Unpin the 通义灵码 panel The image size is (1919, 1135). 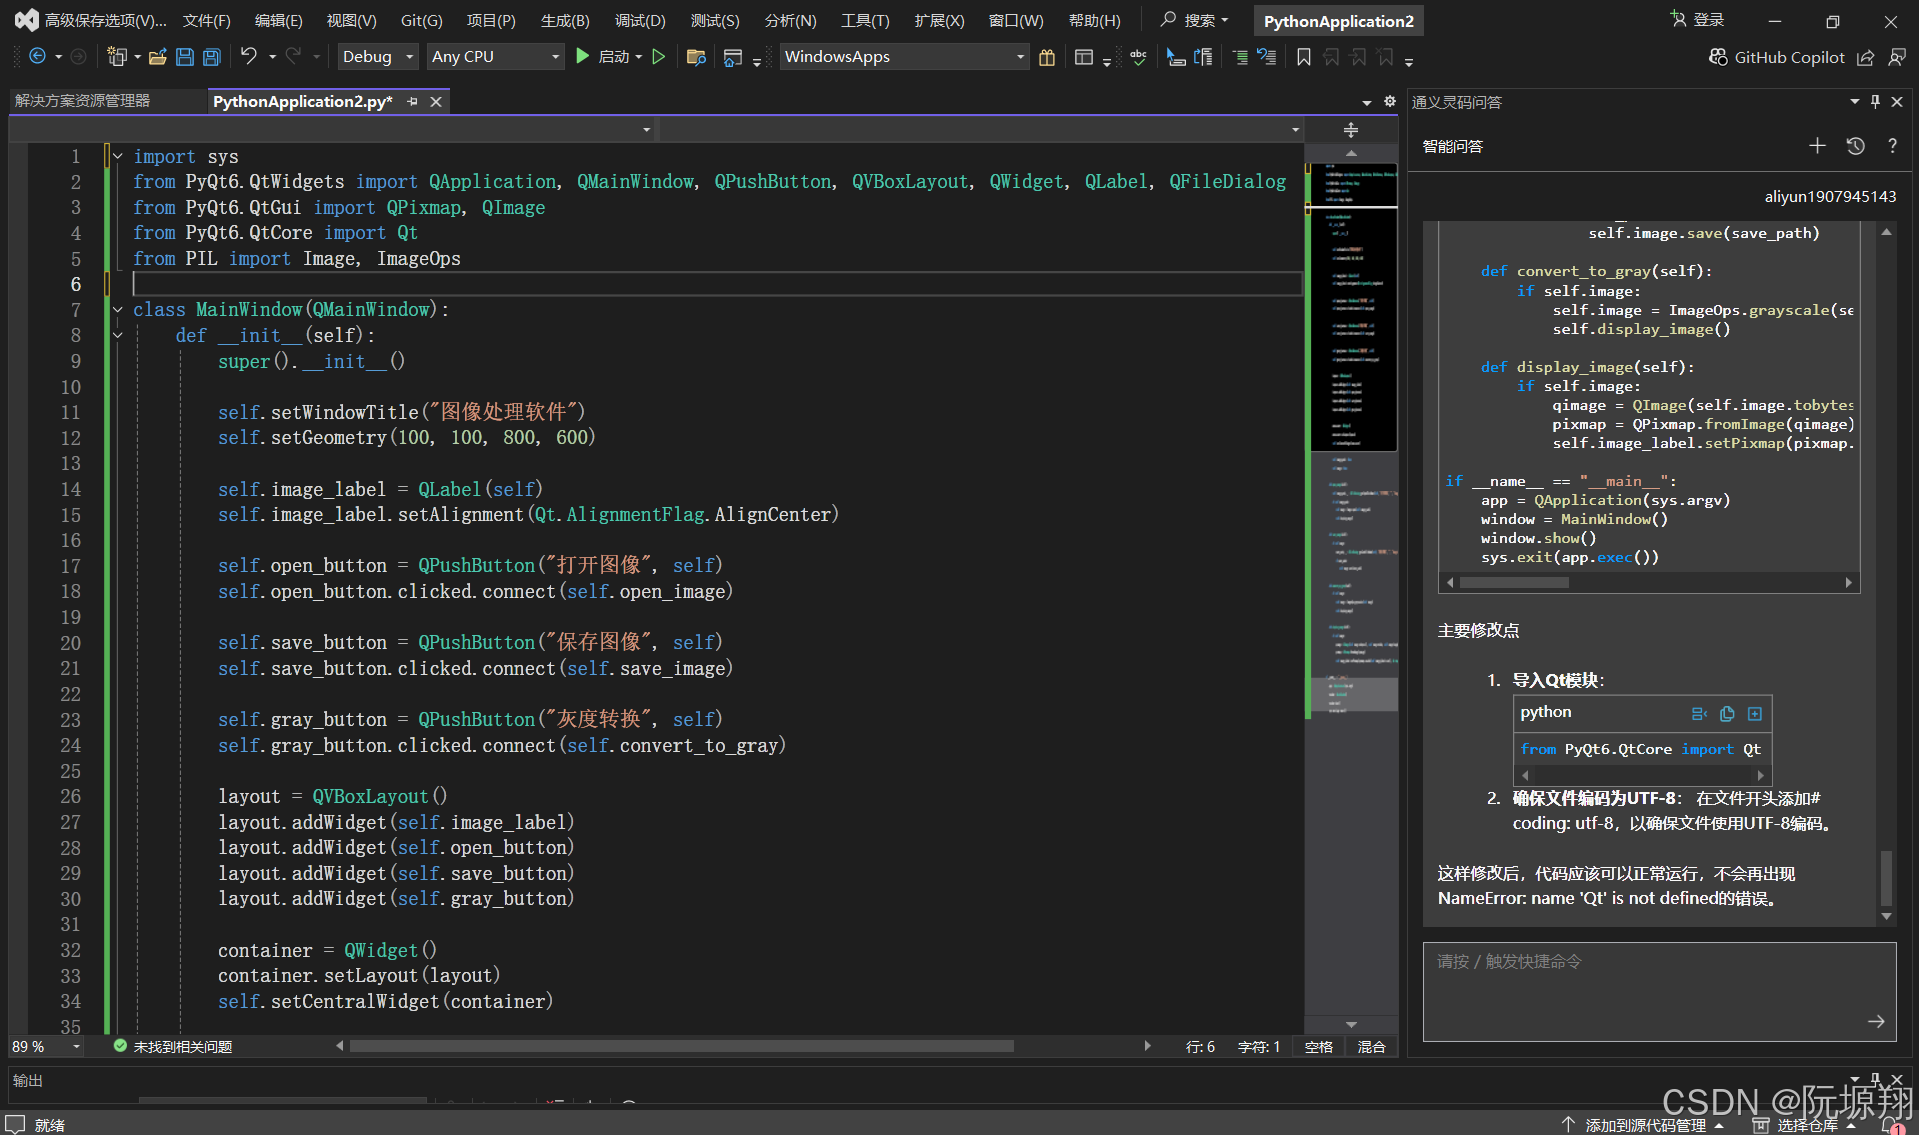point(1874,101)
